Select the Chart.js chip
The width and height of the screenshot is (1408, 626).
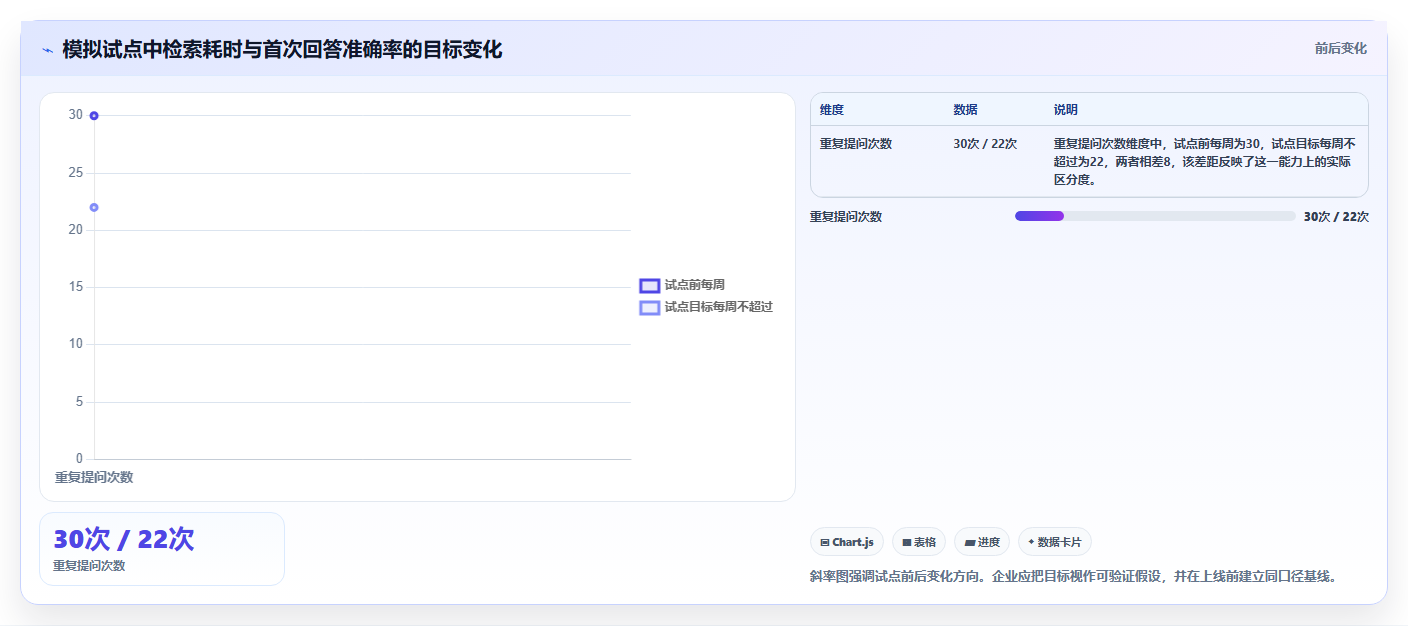[x=847, y=542]
